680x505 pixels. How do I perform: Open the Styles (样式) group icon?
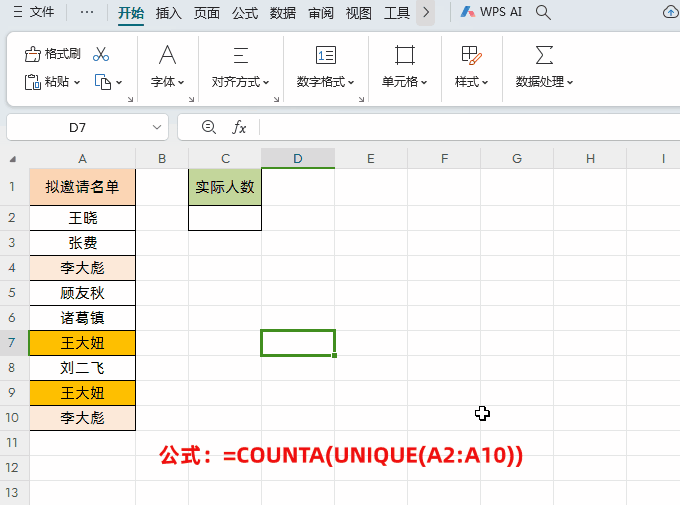pyautogui.click(x=471, y=55)
